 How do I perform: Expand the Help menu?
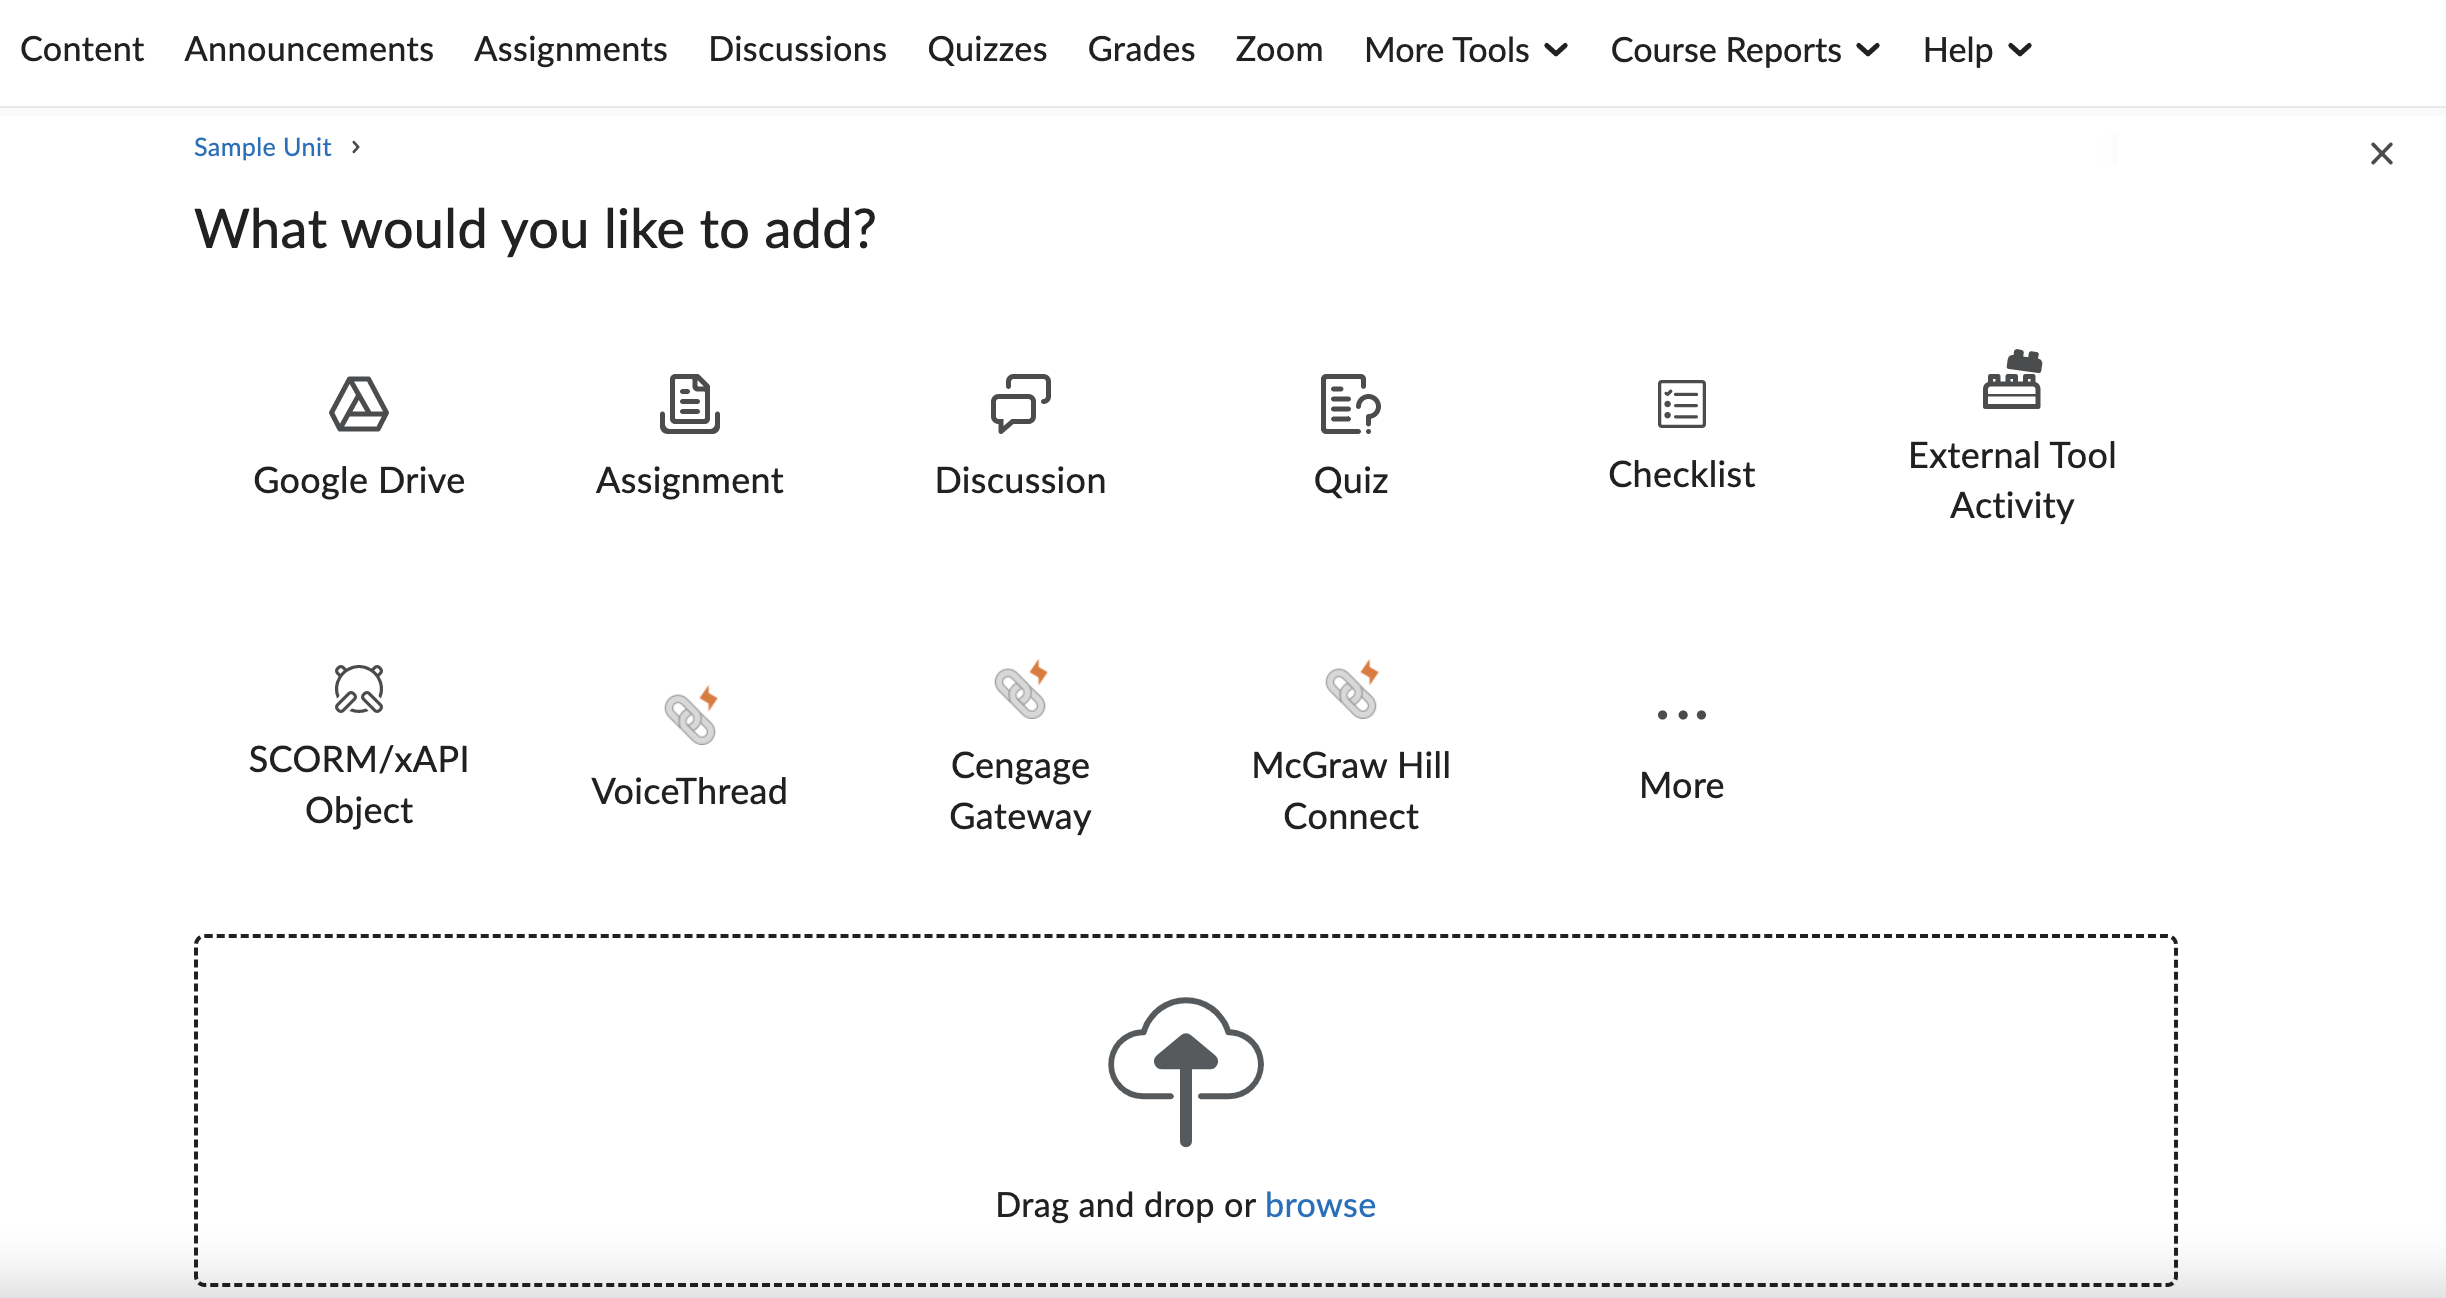1977,50
